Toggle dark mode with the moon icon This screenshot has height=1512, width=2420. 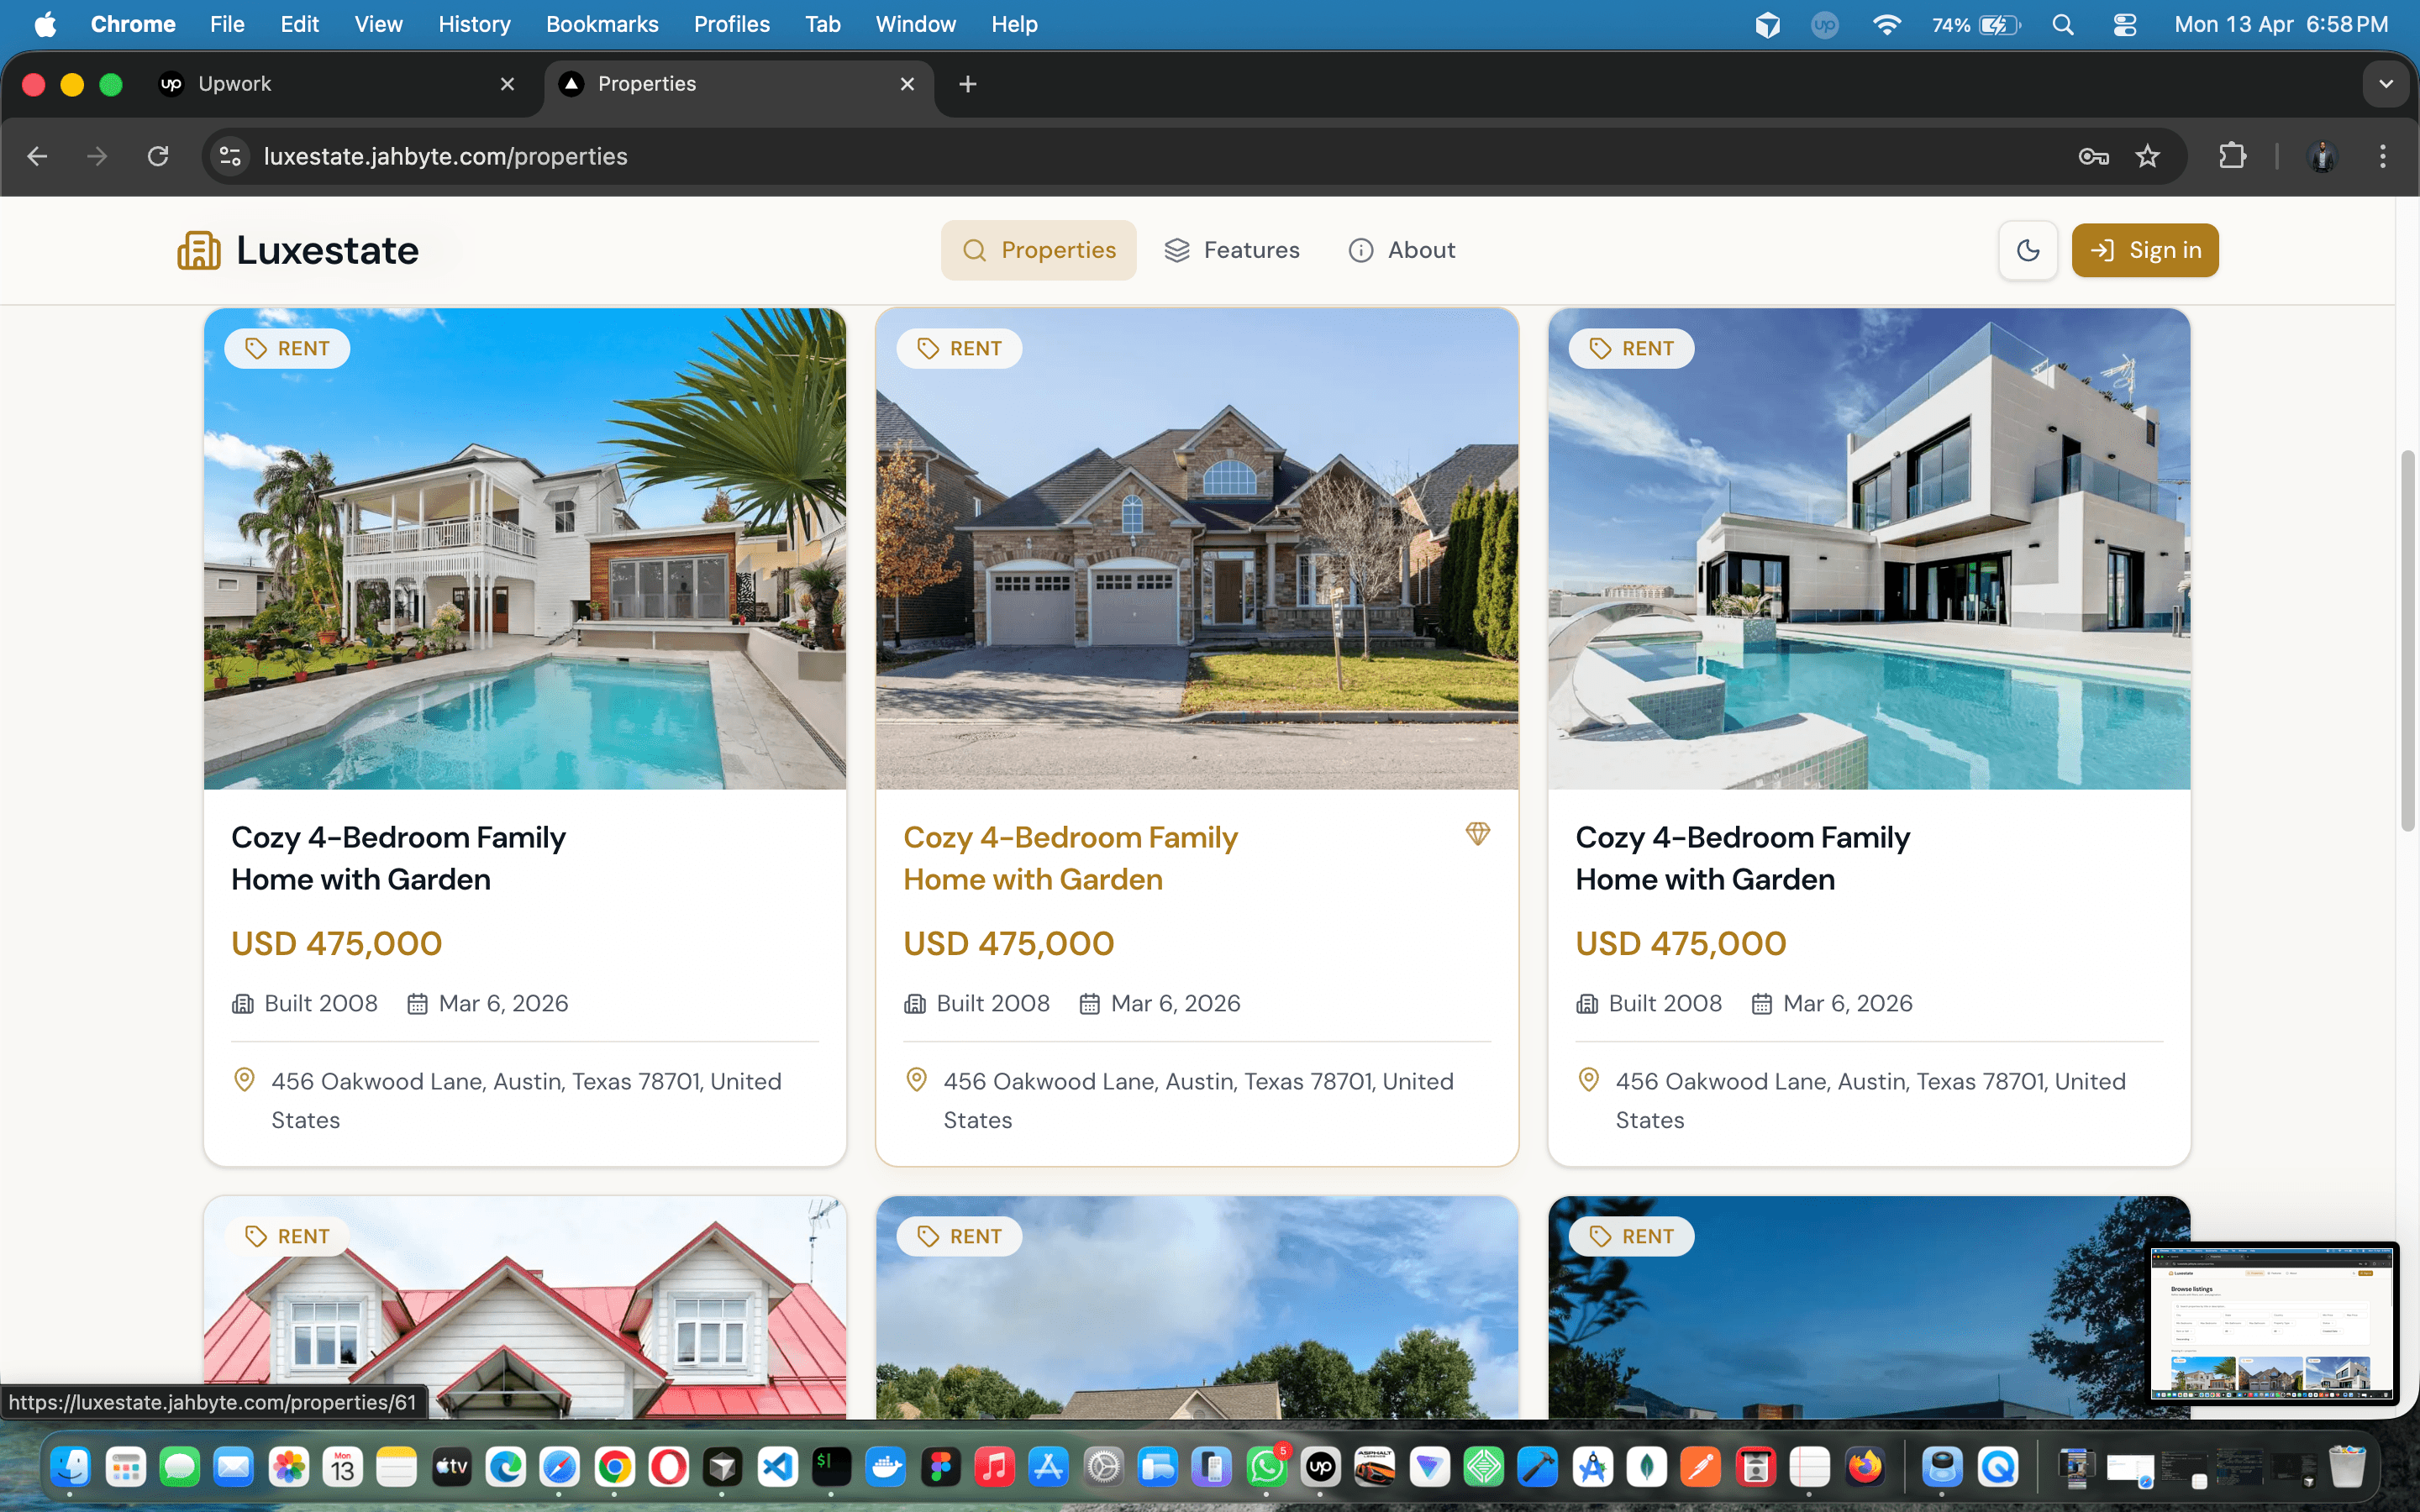click(2028, 250)
